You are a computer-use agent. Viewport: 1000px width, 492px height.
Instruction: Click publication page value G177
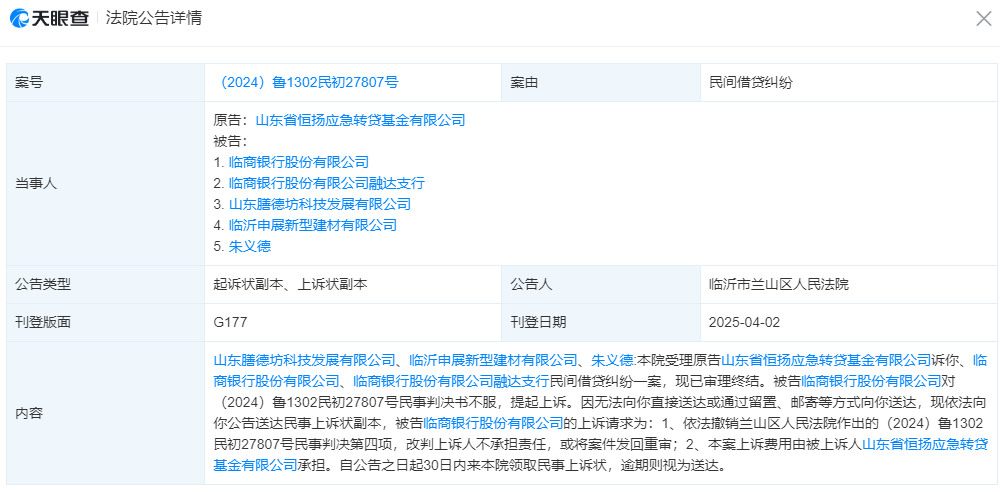click(x=230, y=322)
